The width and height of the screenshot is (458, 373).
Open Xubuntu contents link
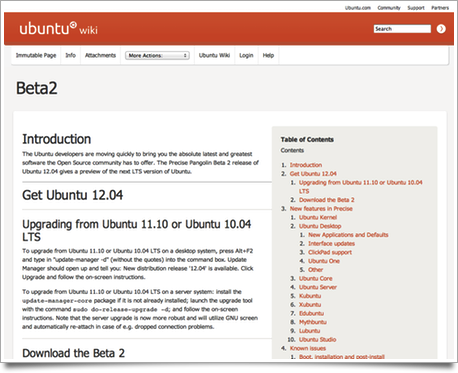[310, 305]
